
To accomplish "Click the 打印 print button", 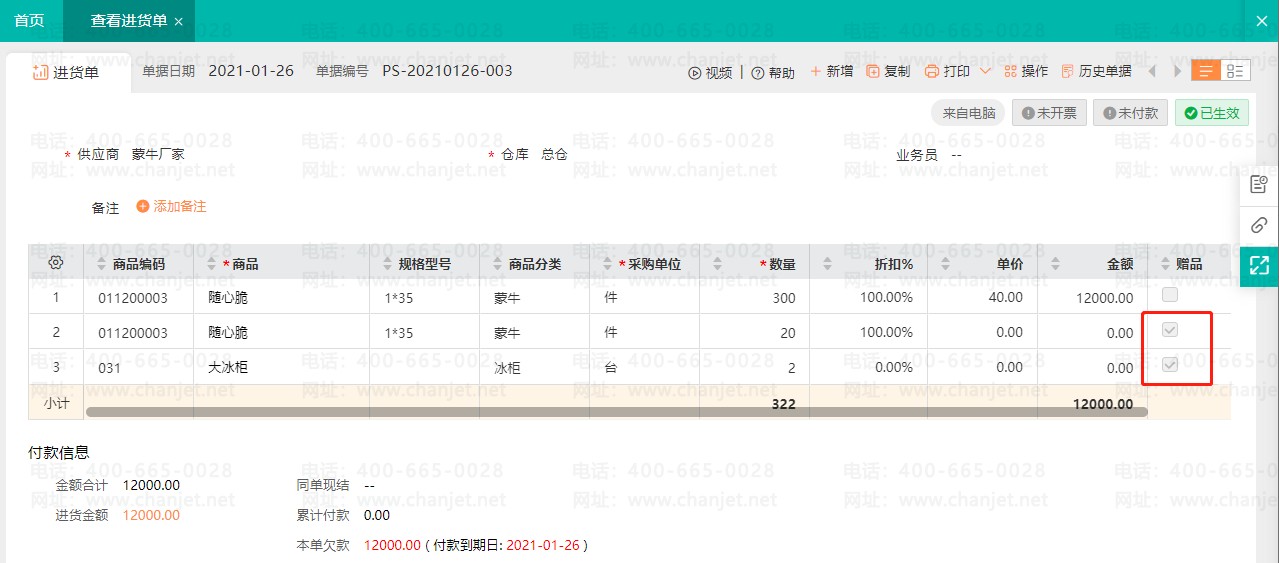I will [948, 72].
